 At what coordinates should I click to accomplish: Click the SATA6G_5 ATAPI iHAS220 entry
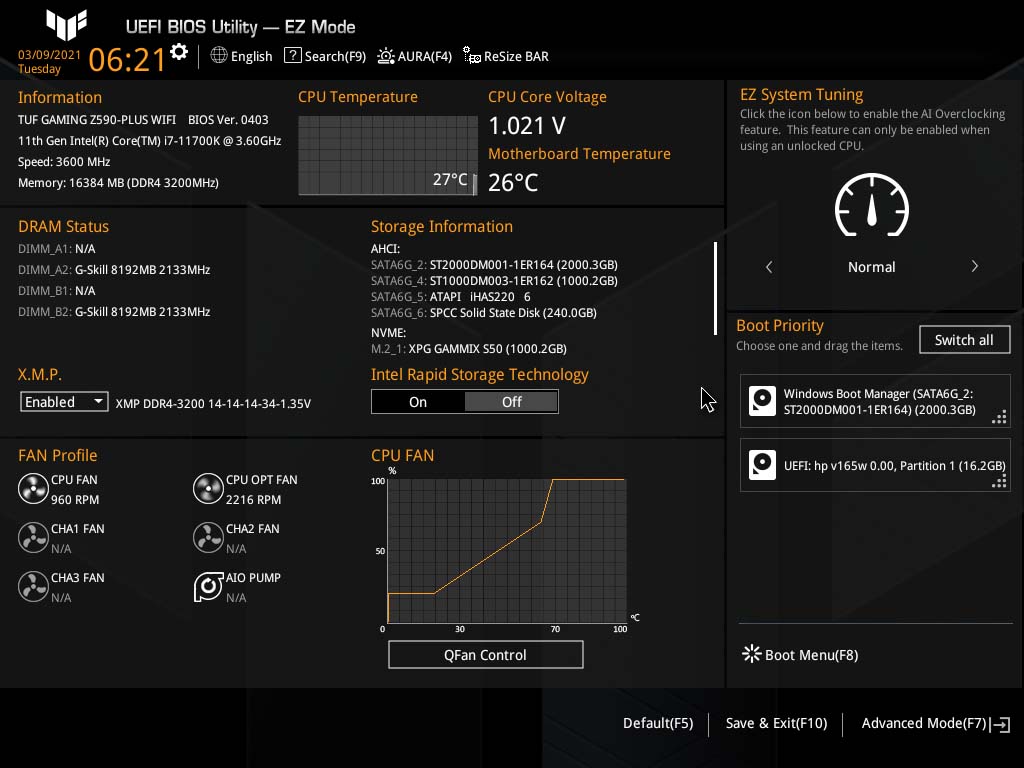click(451, 296)
